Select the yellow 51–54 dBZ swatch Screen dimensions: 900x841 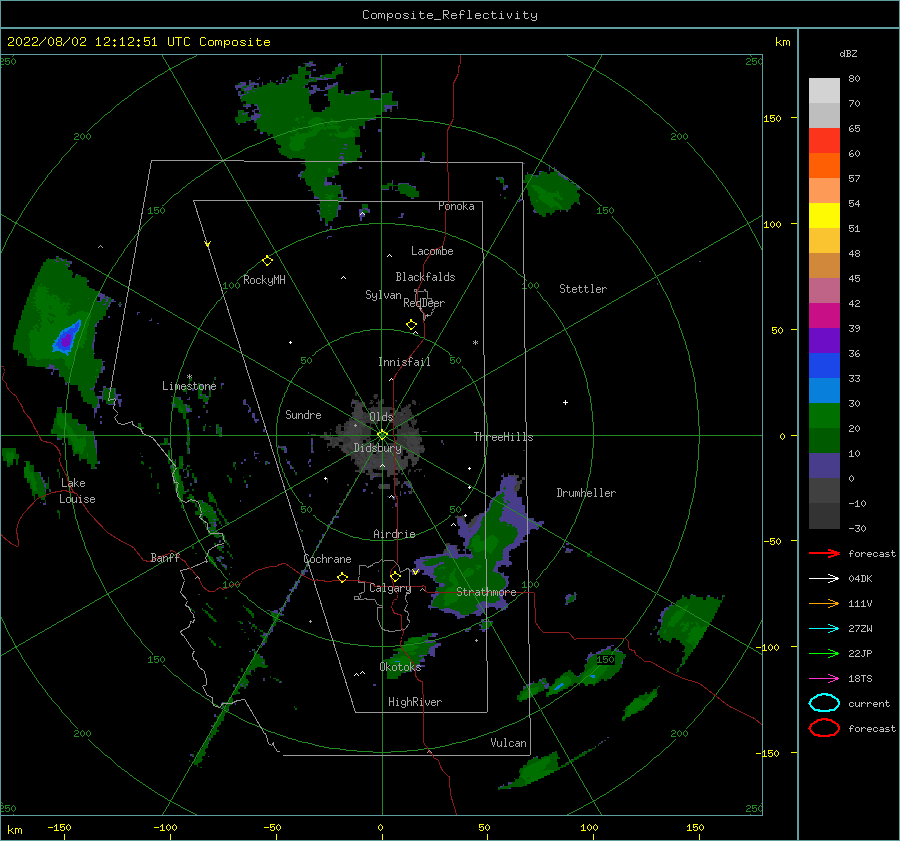pyautogui.click(x=824, y=216)
